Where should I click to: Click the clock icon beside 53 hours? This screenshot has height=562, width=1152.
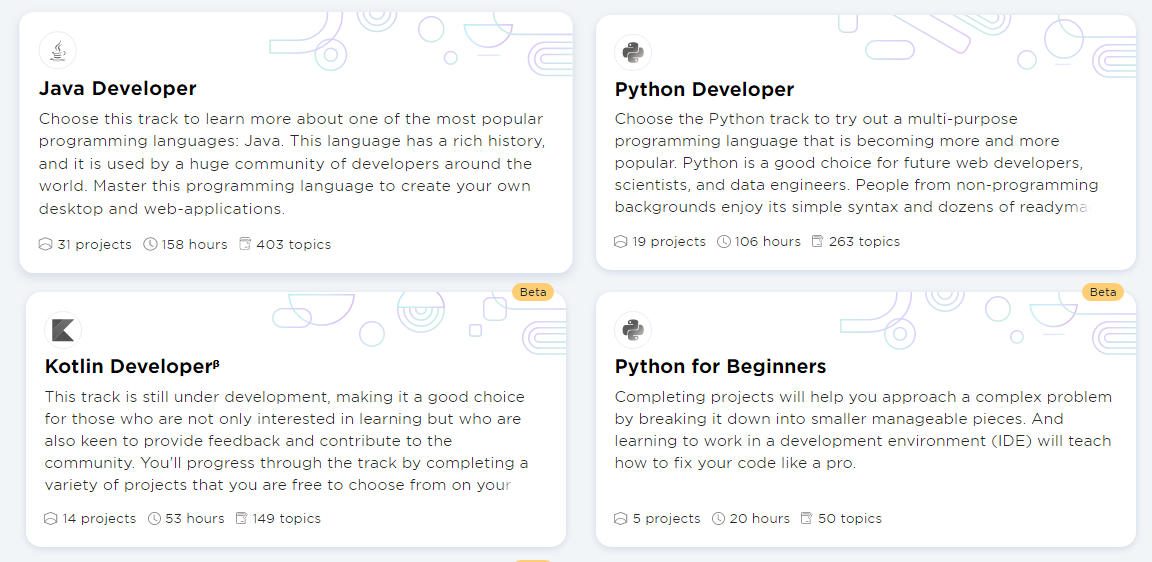coord(154,519)
